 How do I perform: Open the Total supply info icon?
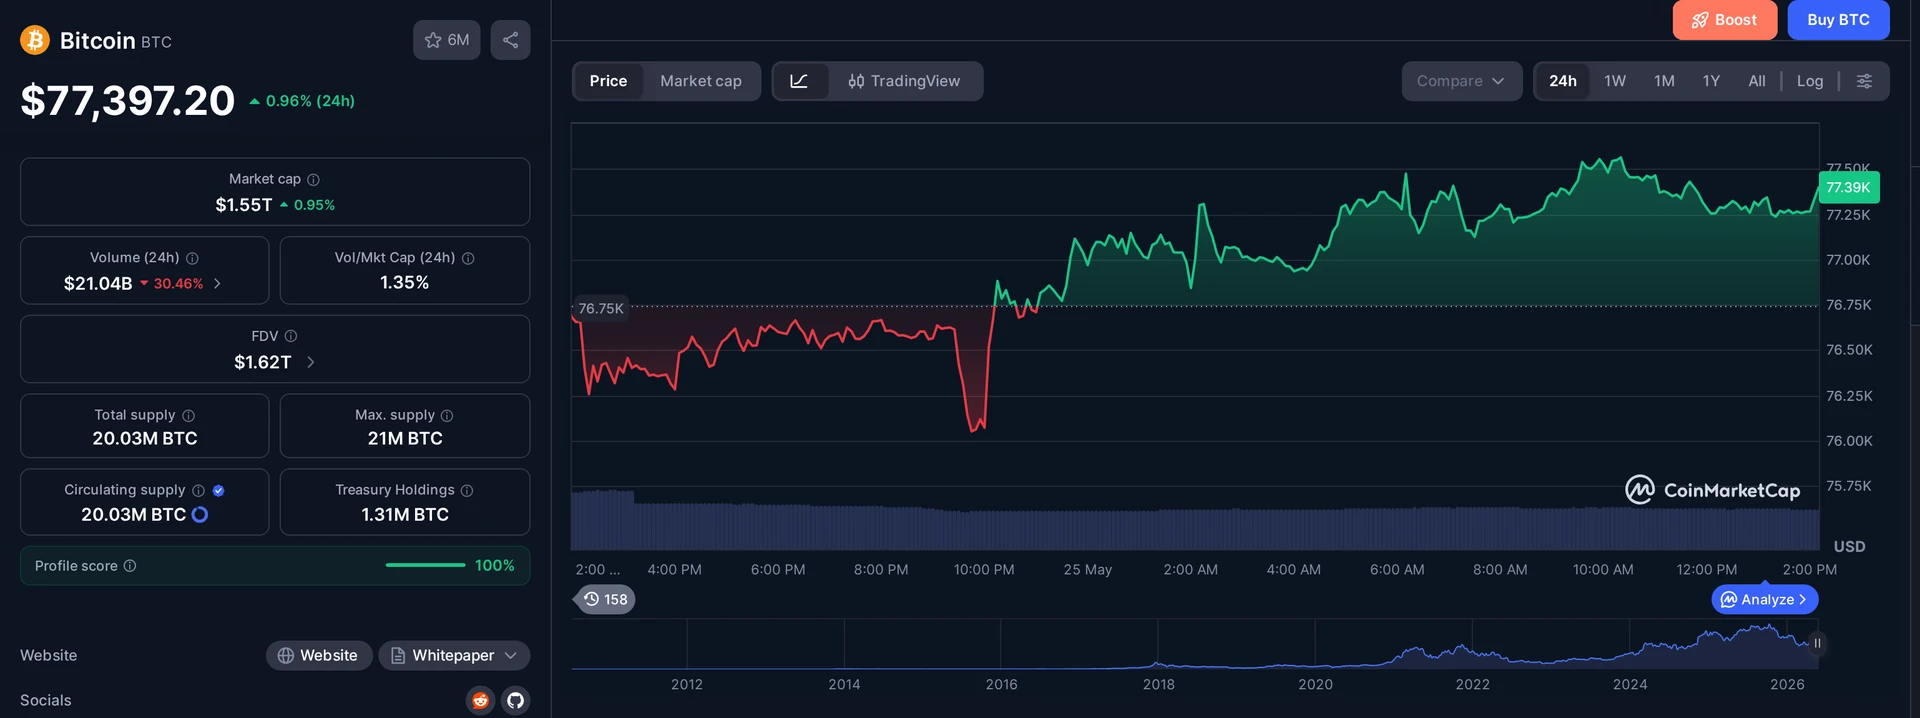click(188, 415)
